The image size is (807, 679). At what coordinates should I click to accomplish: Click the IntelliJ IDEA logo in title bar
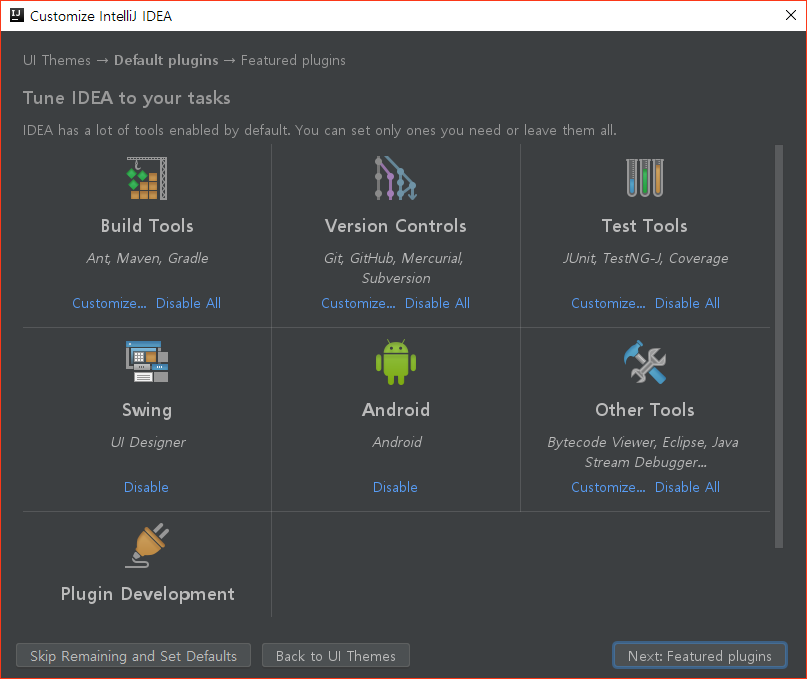[16, 15]
